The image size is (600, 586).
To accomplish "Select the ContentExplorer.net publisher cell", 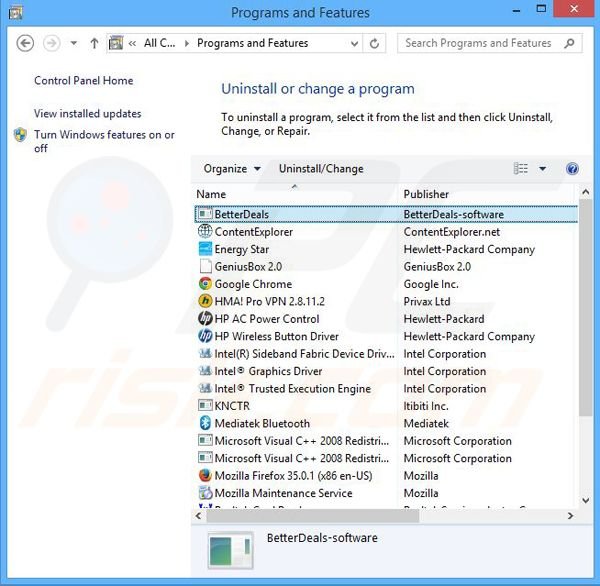I will (452, 232).
